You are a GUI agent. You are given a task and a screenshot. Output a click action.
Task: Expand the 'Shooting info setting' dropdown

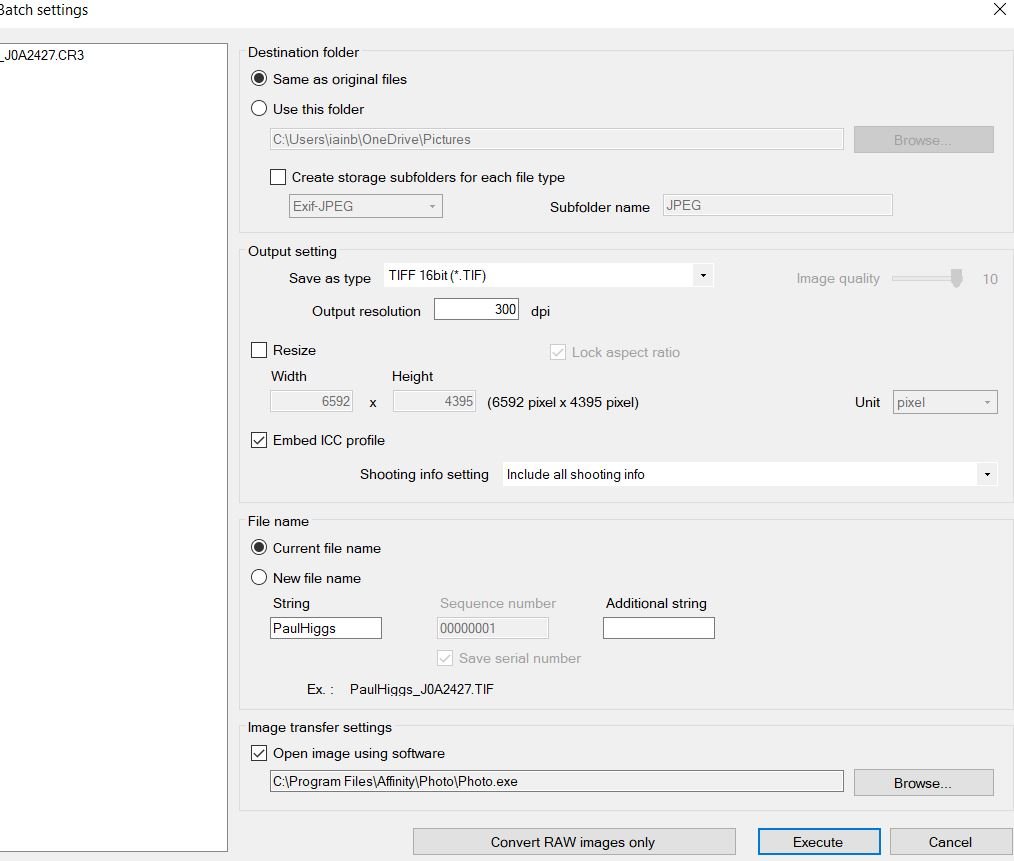click(750, 474)
